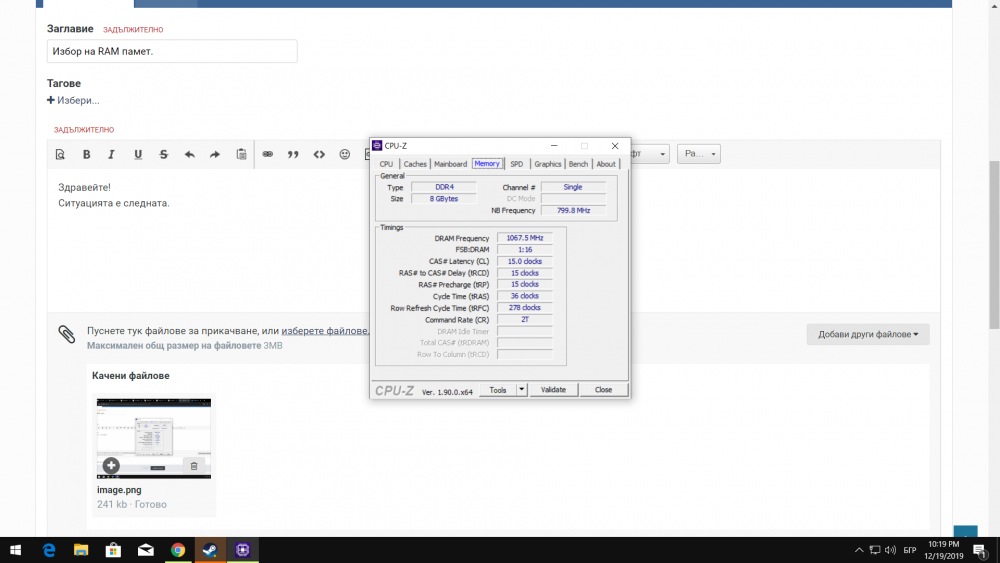Switch to SPD tab in CPU-Z
The image size is (1000, 563).
517,164
